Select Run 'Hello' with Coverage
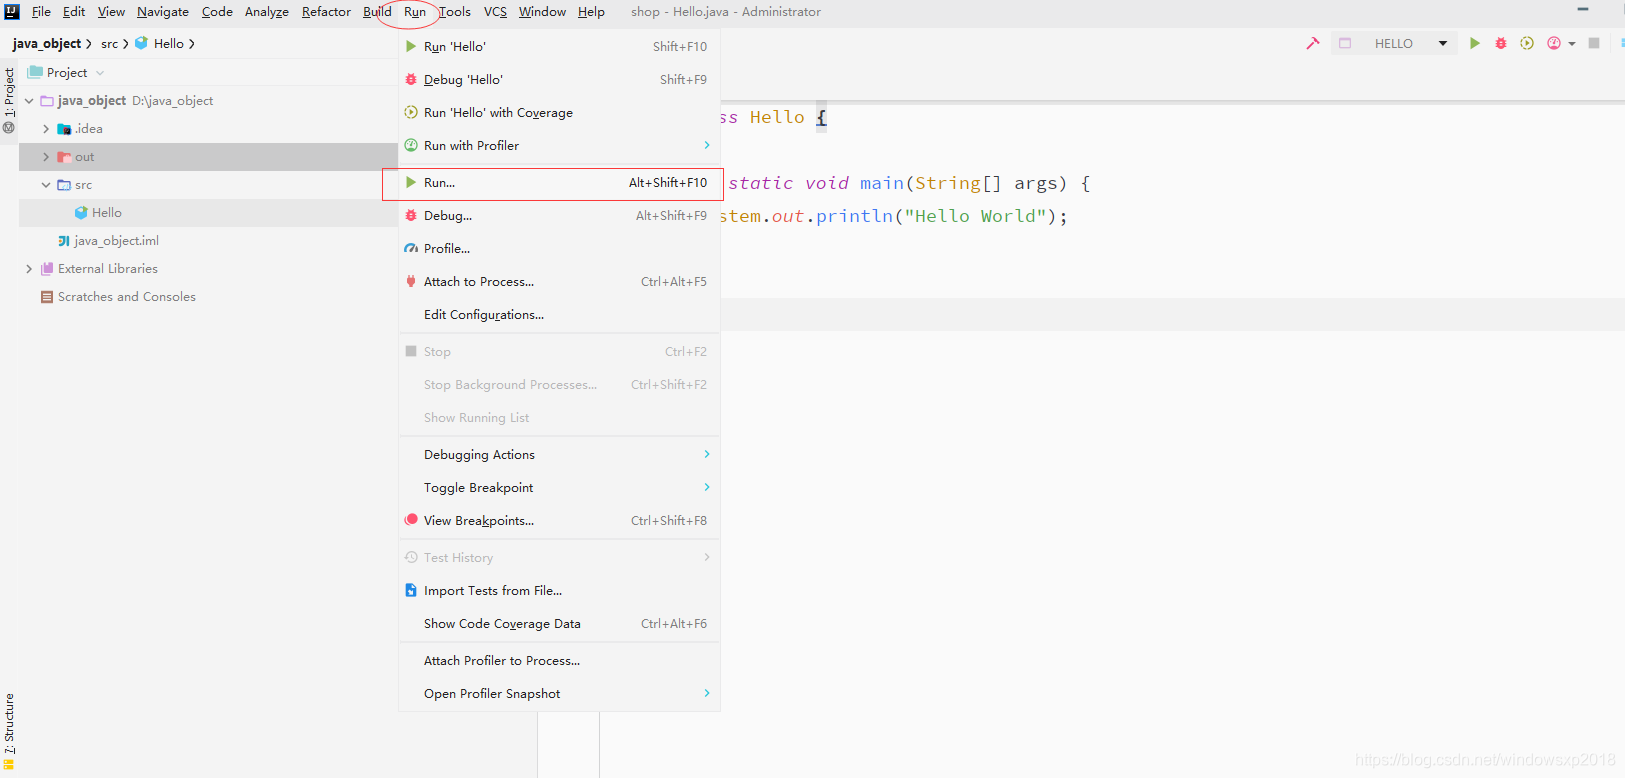 559,113
